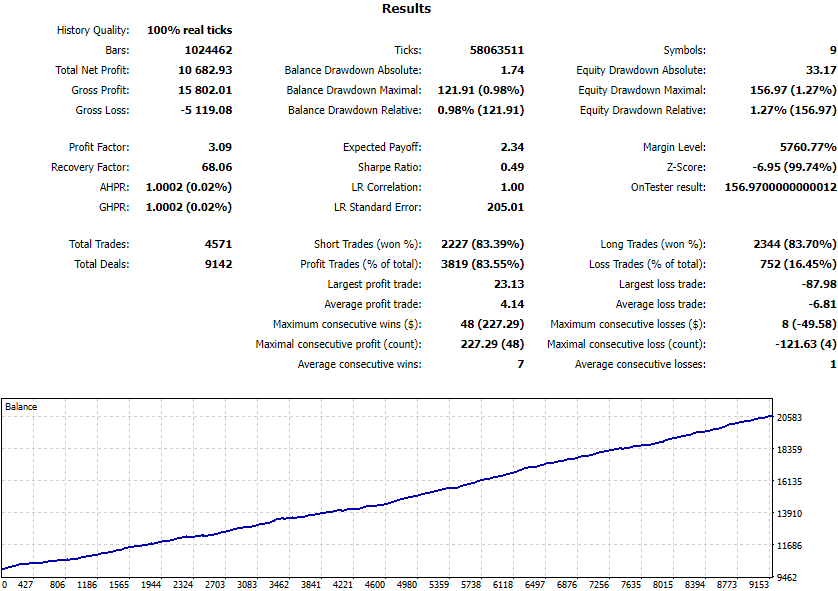Click the 'Total Net Profit:' label
This screenshot has width=838, height=591.
pyautogui.click(x=92, y=70)
